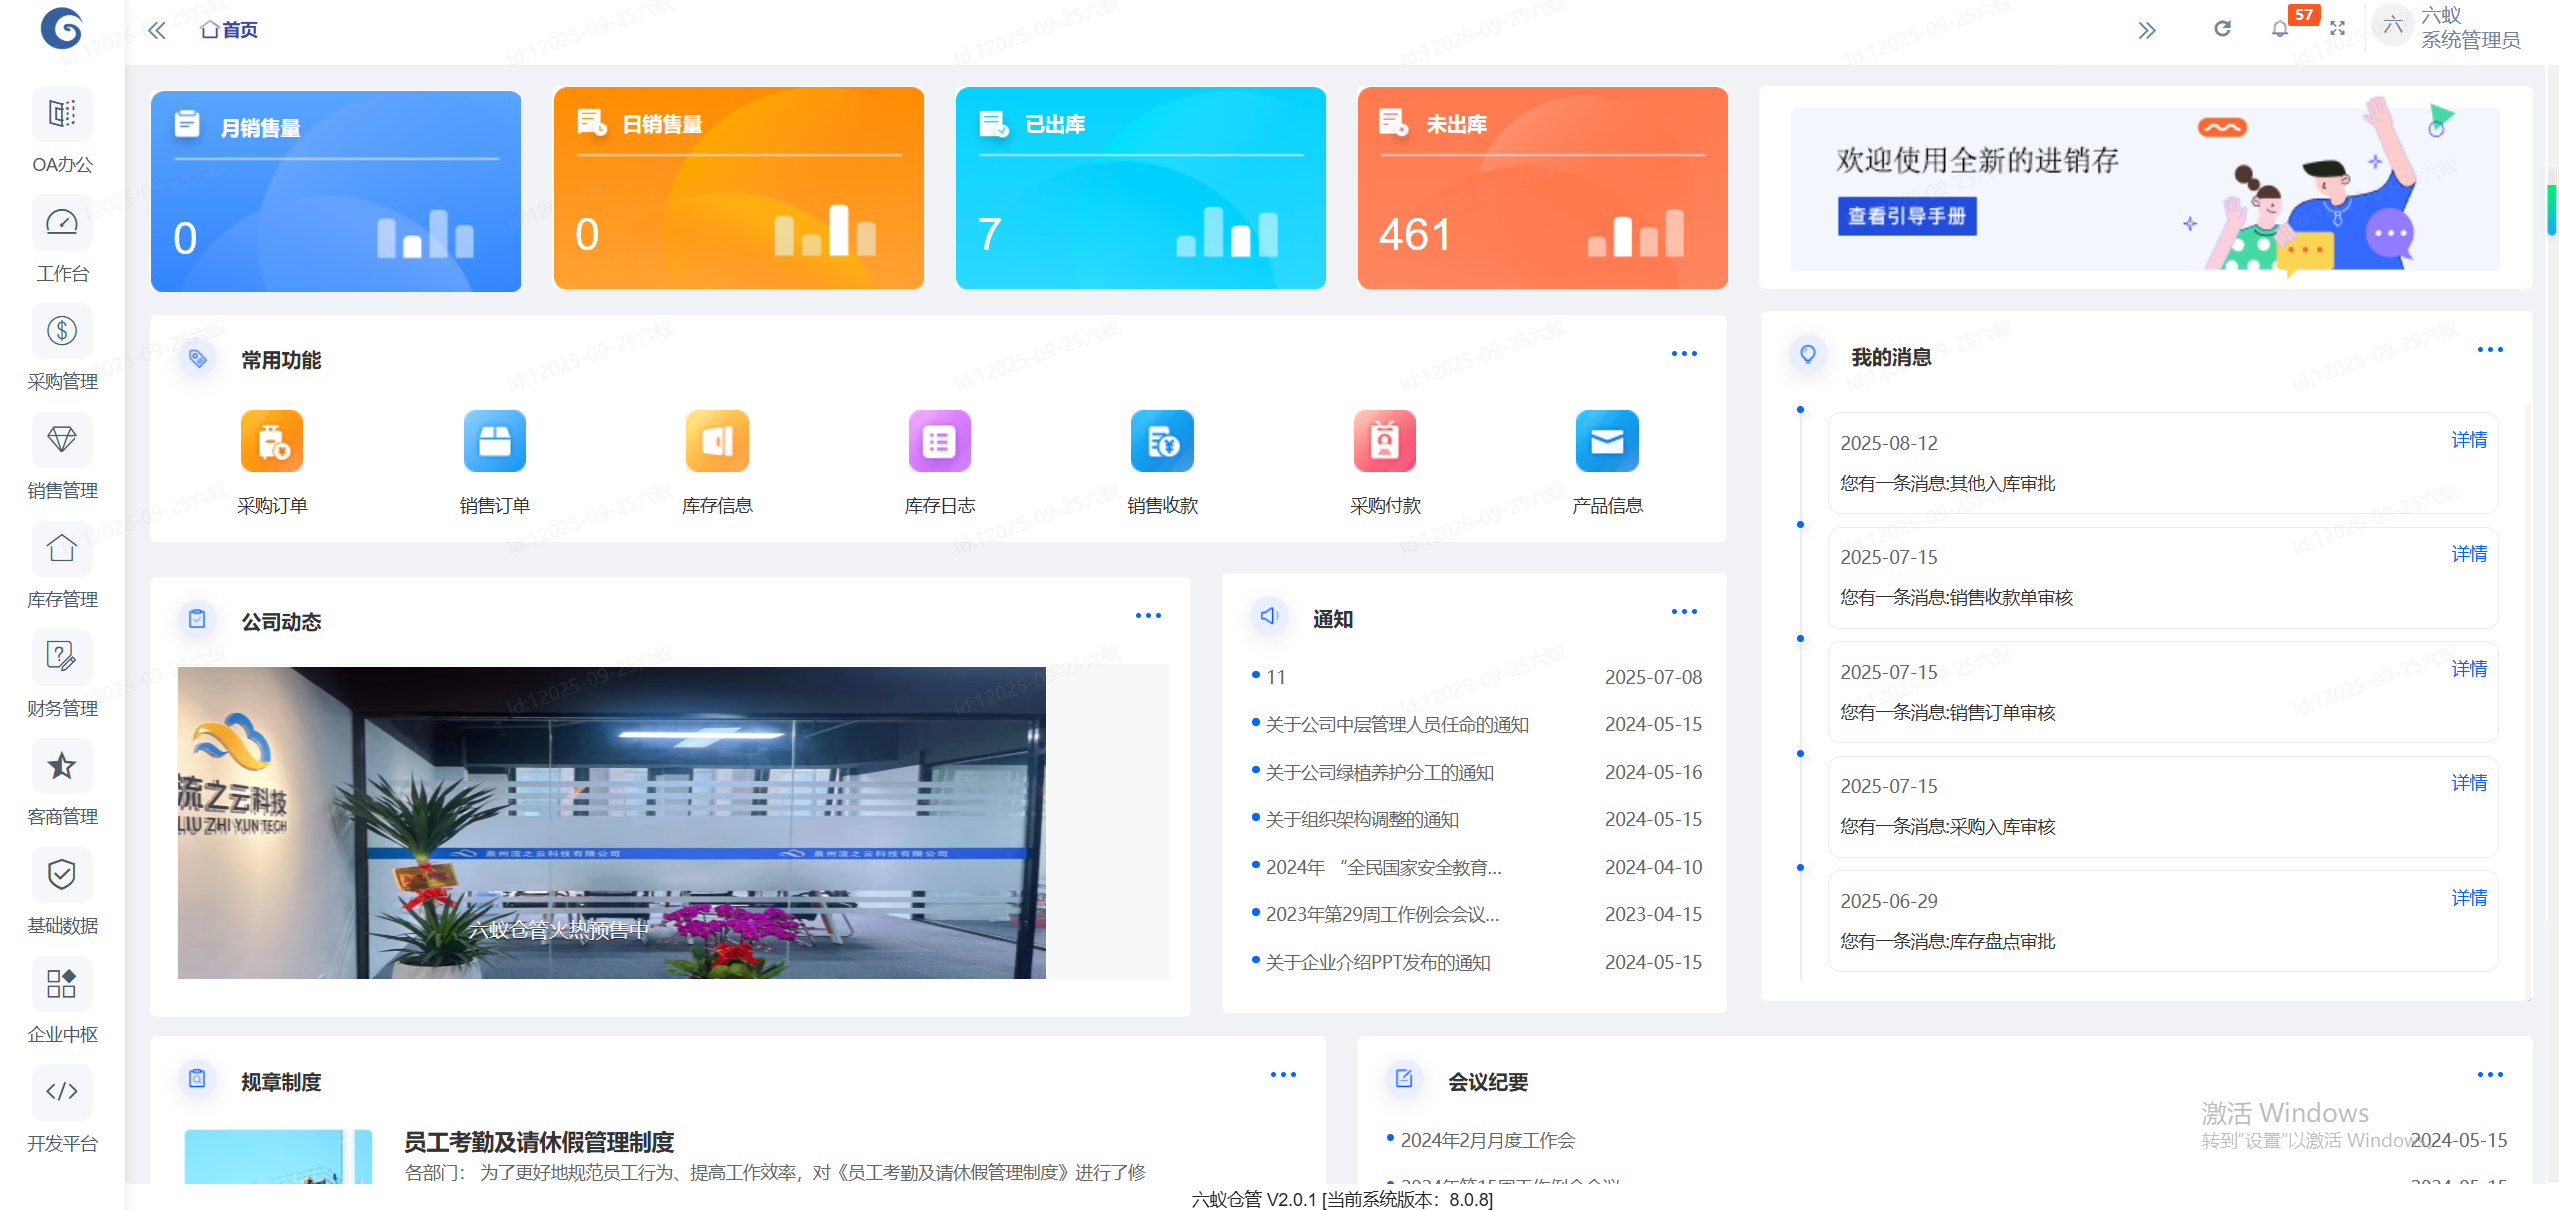
Task: Open the 产品信息 mail icon
Action: (1606, 441)
